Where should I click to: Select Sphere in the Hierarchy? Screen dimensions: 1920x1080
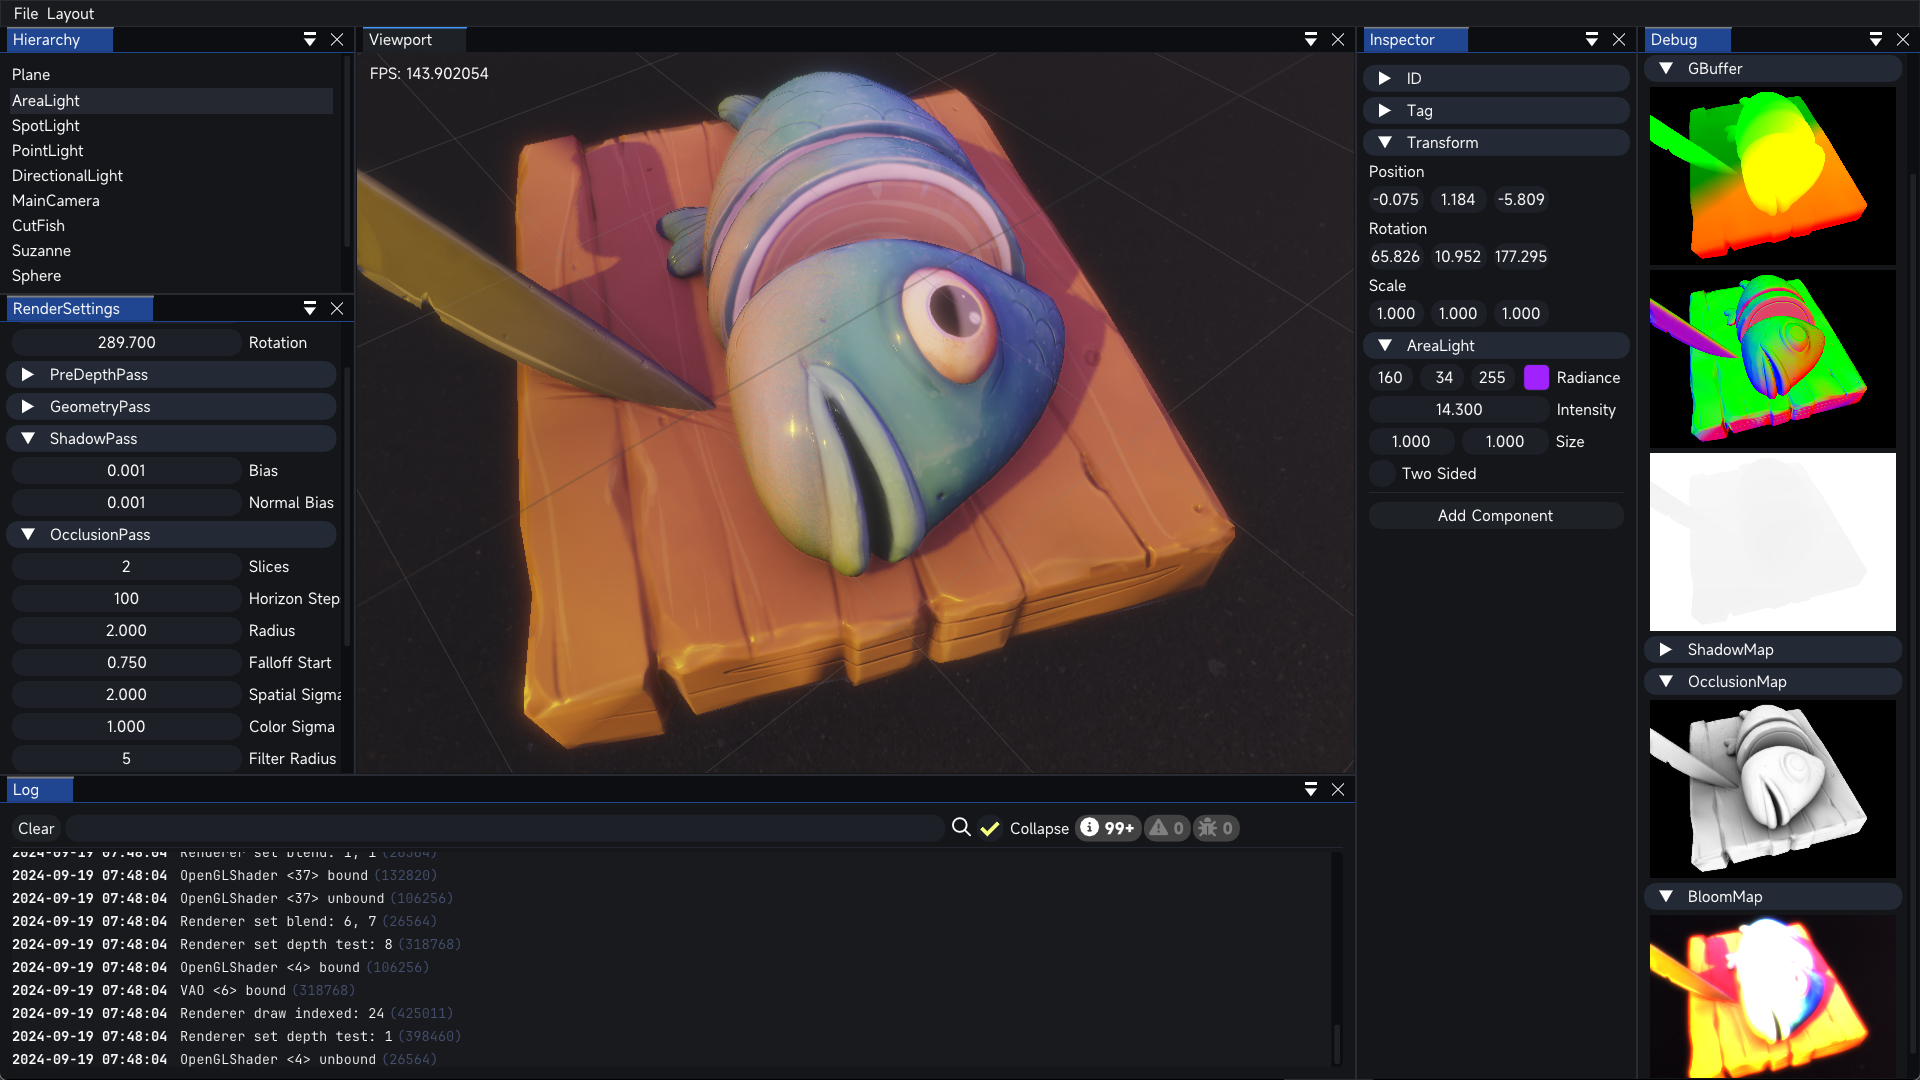tap(170, 276)
